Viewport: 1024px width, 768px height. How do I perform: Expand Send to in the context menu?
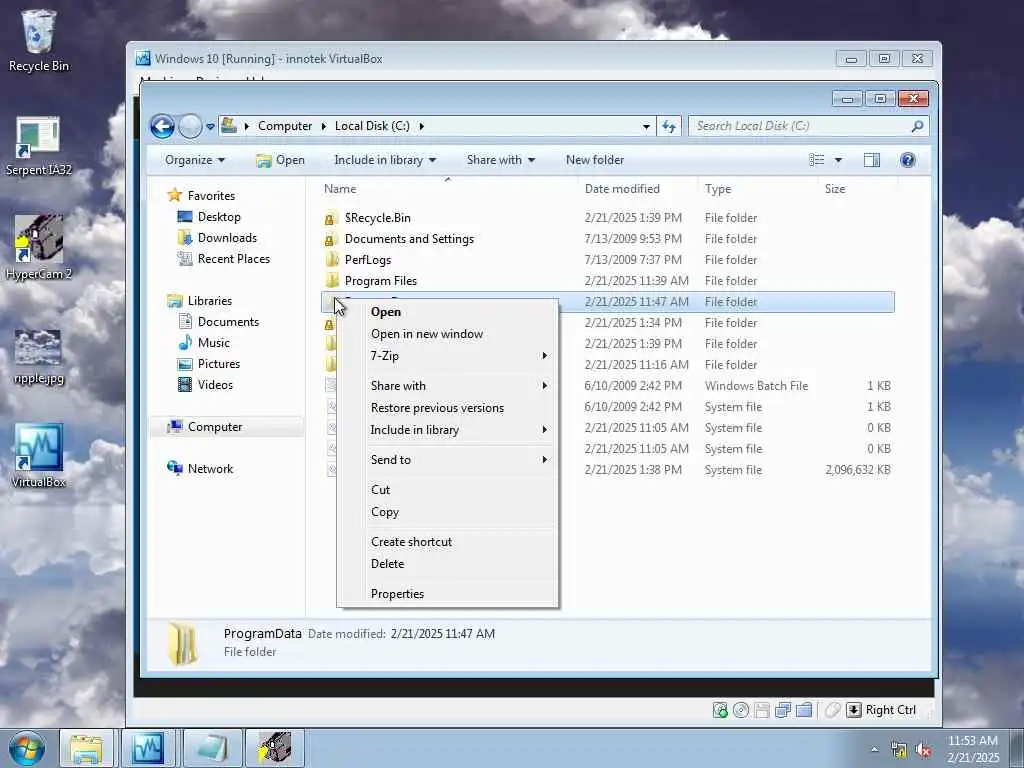point(447,460)
